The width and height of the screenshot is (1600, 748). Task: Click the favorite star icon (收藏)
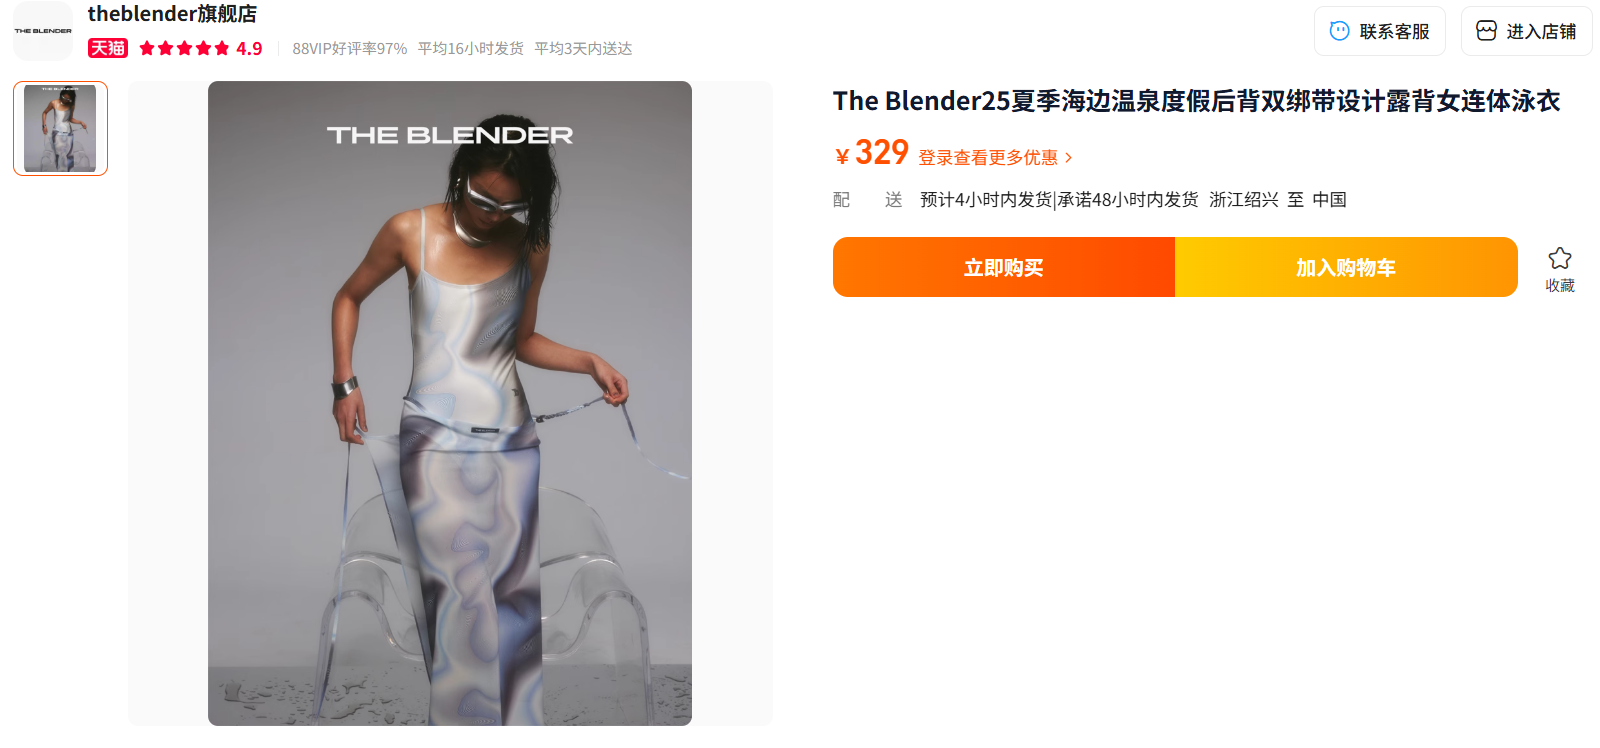pyautogui.click(x=1559, y=258)
